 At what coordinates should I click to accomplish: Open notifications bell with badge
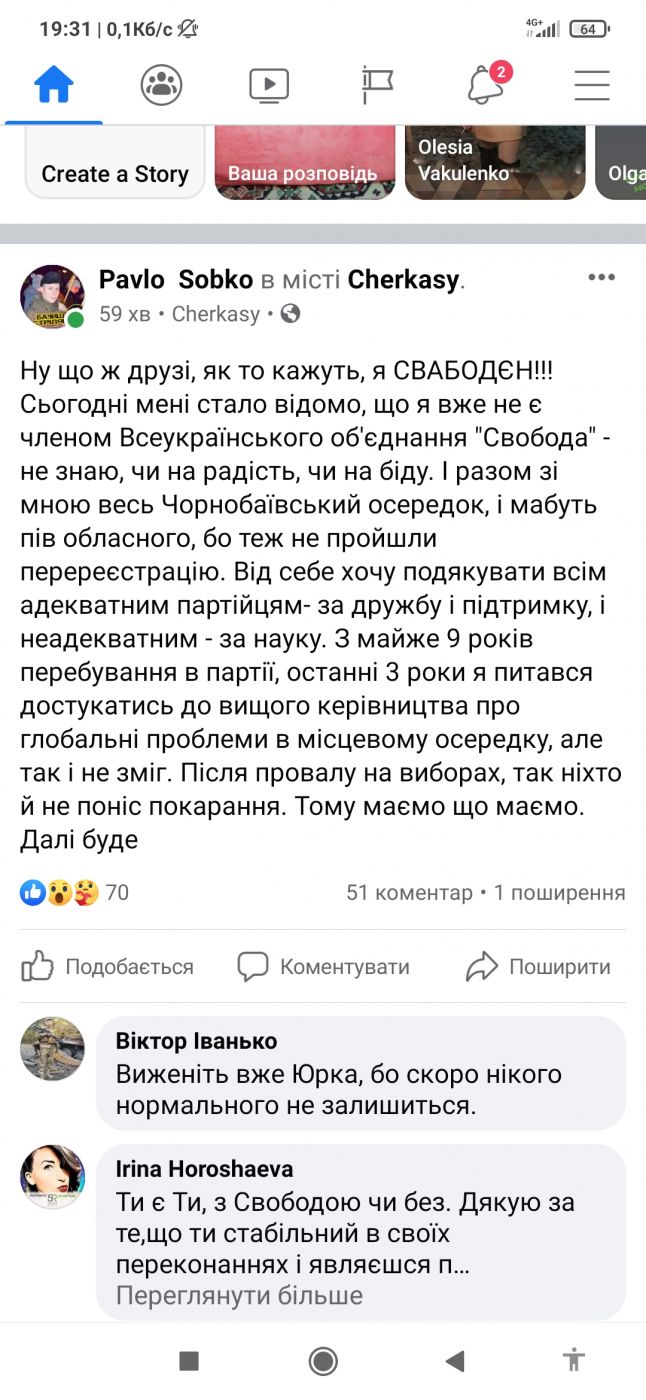(487, 84)
